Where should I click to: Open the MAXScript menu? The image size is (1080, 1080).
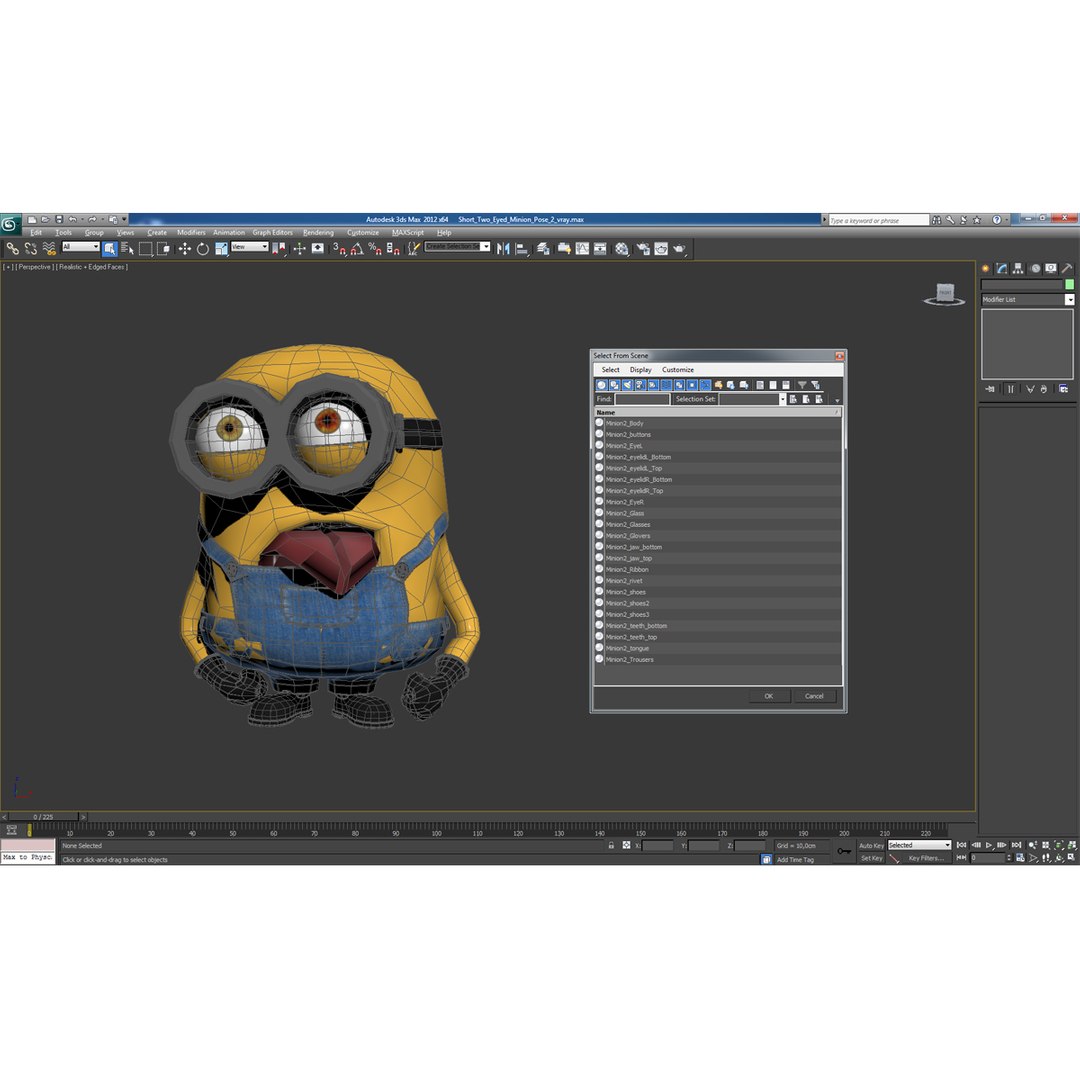coord(408,233)
